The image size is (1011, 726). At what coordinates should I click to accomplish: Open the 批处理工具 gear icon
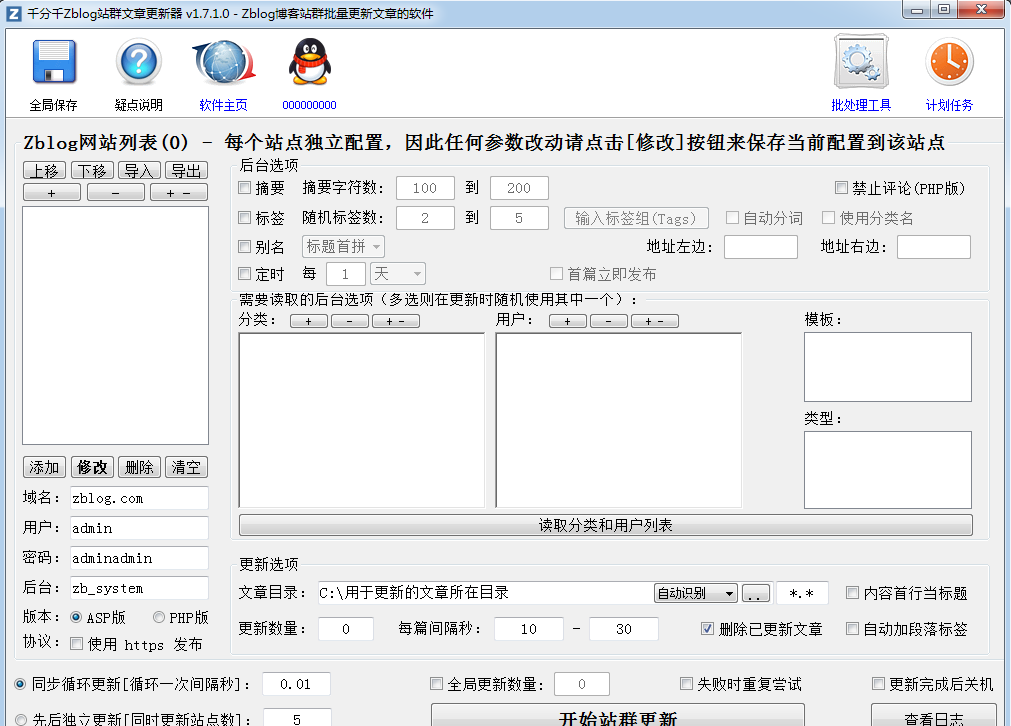pyautogui.click(x=861, y=62)
